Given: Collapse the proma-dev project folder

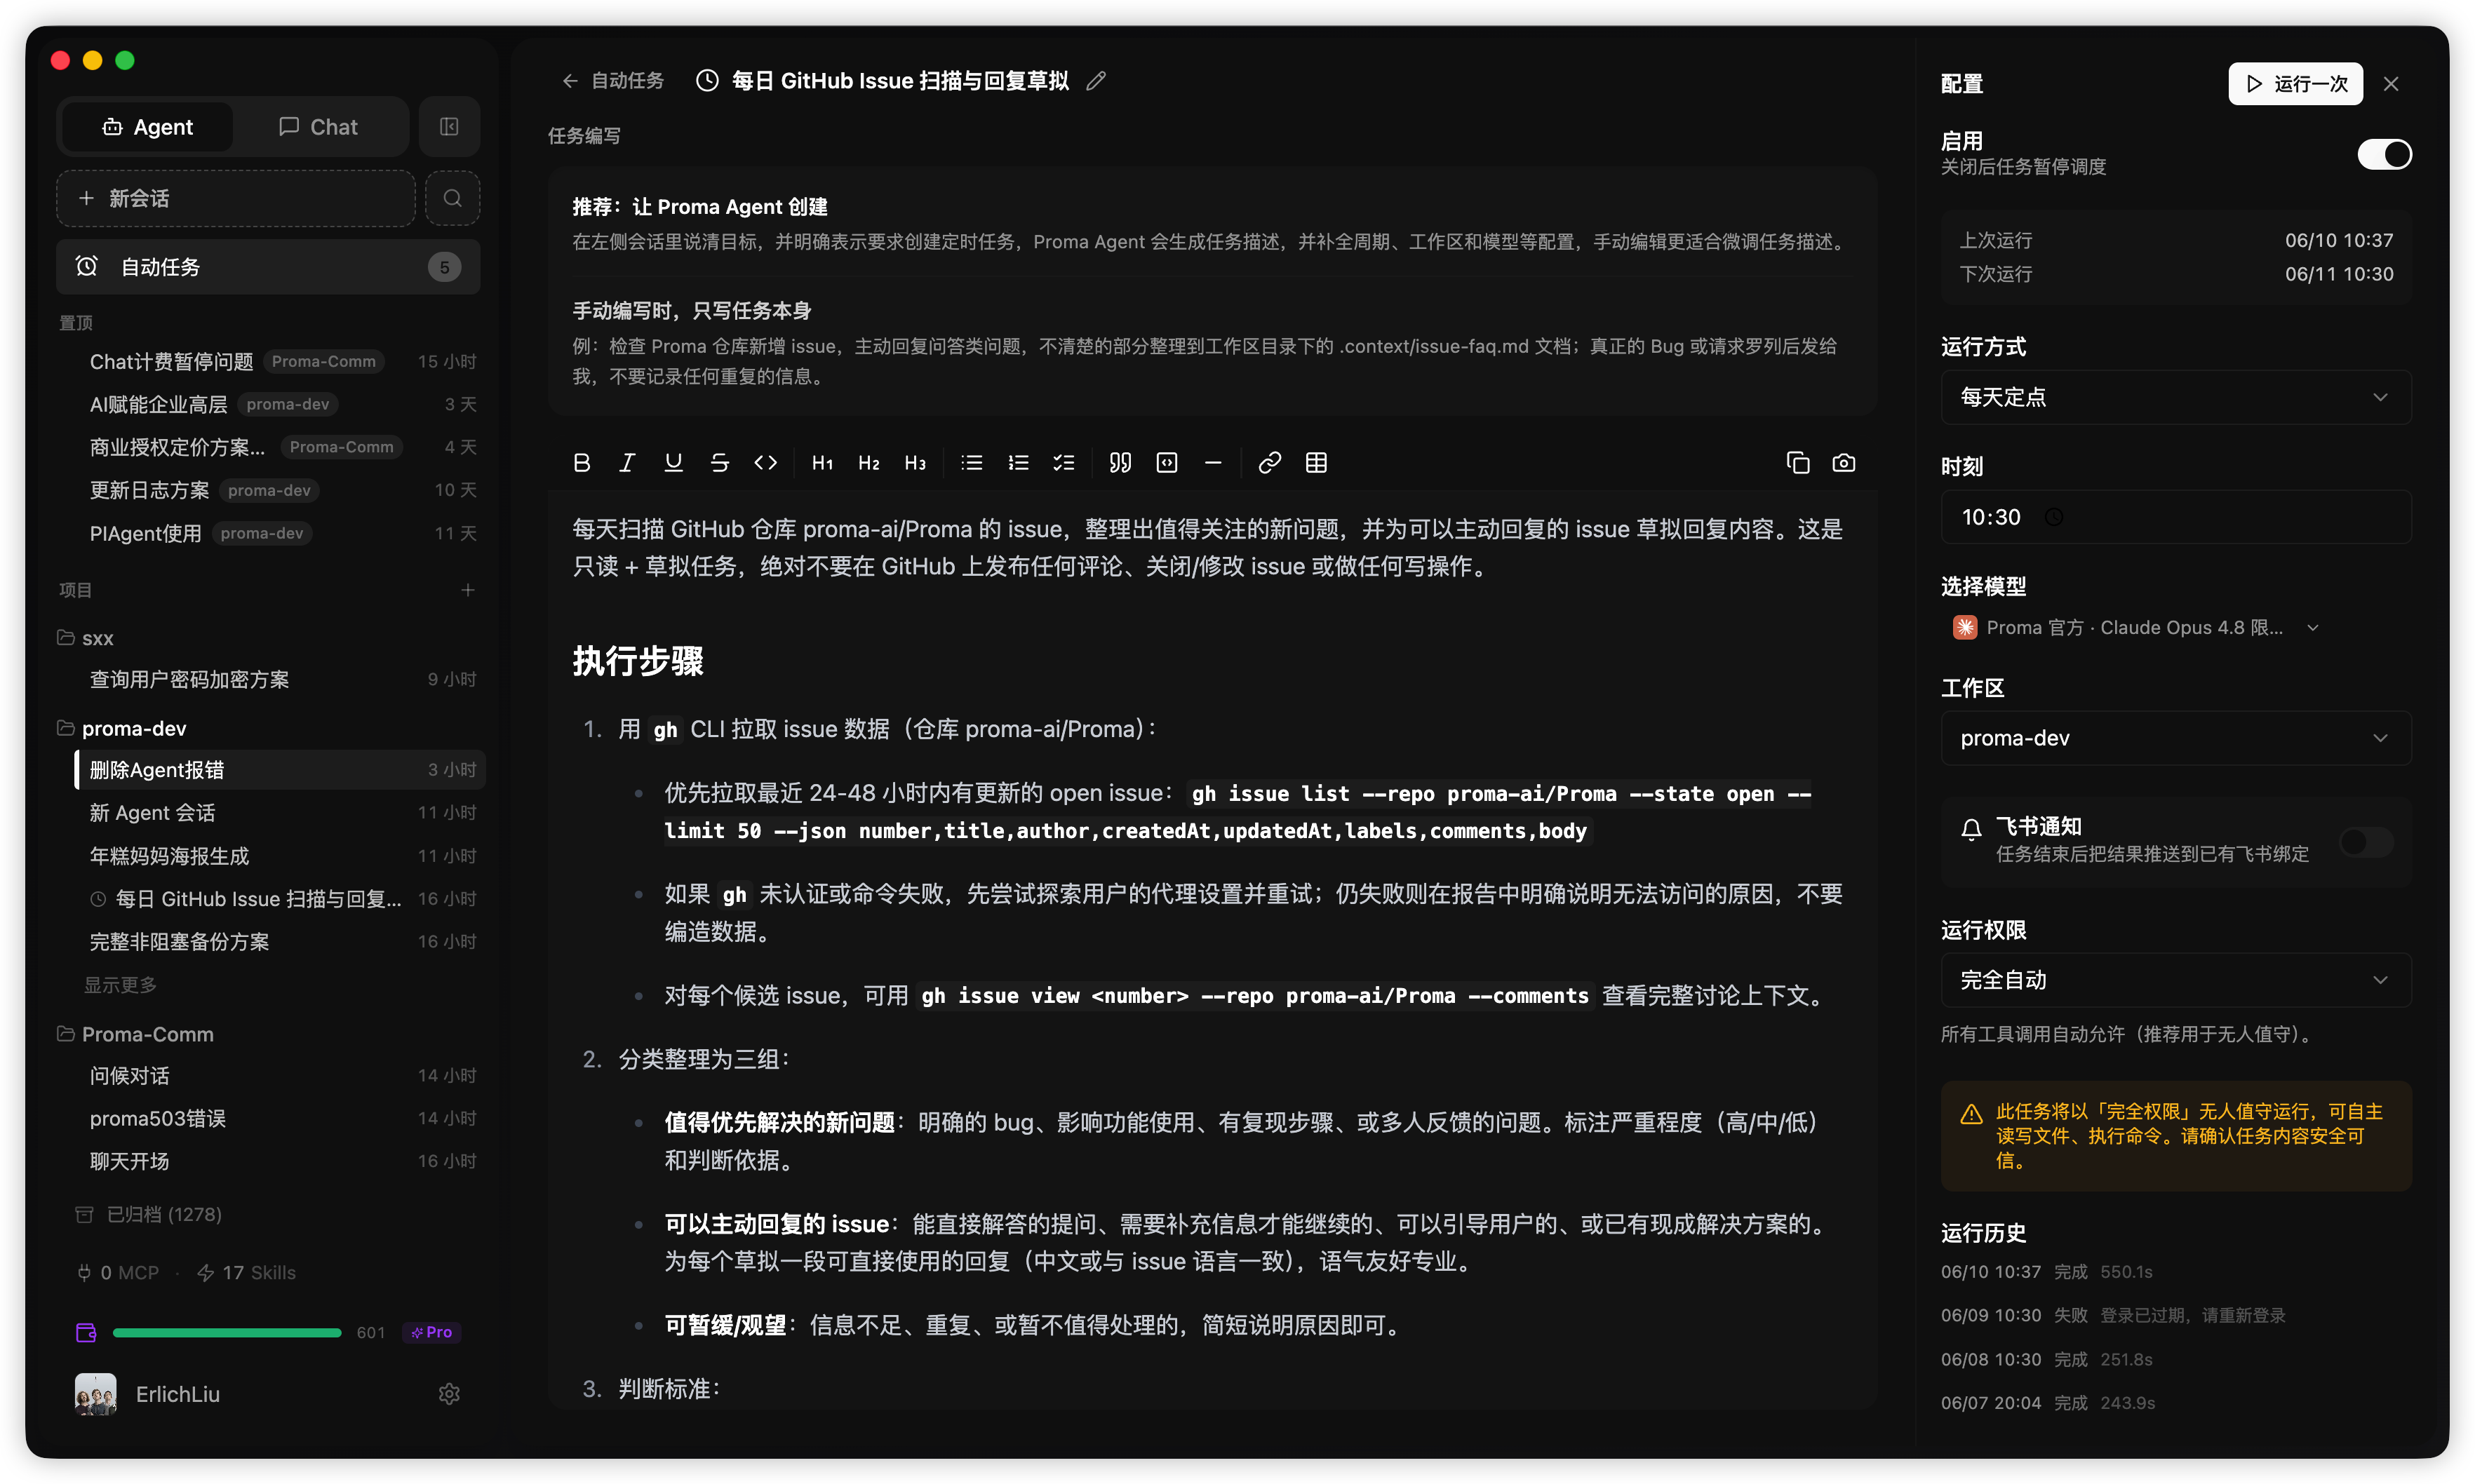Looking at the screenshot, I should click(x=122, y=728).
